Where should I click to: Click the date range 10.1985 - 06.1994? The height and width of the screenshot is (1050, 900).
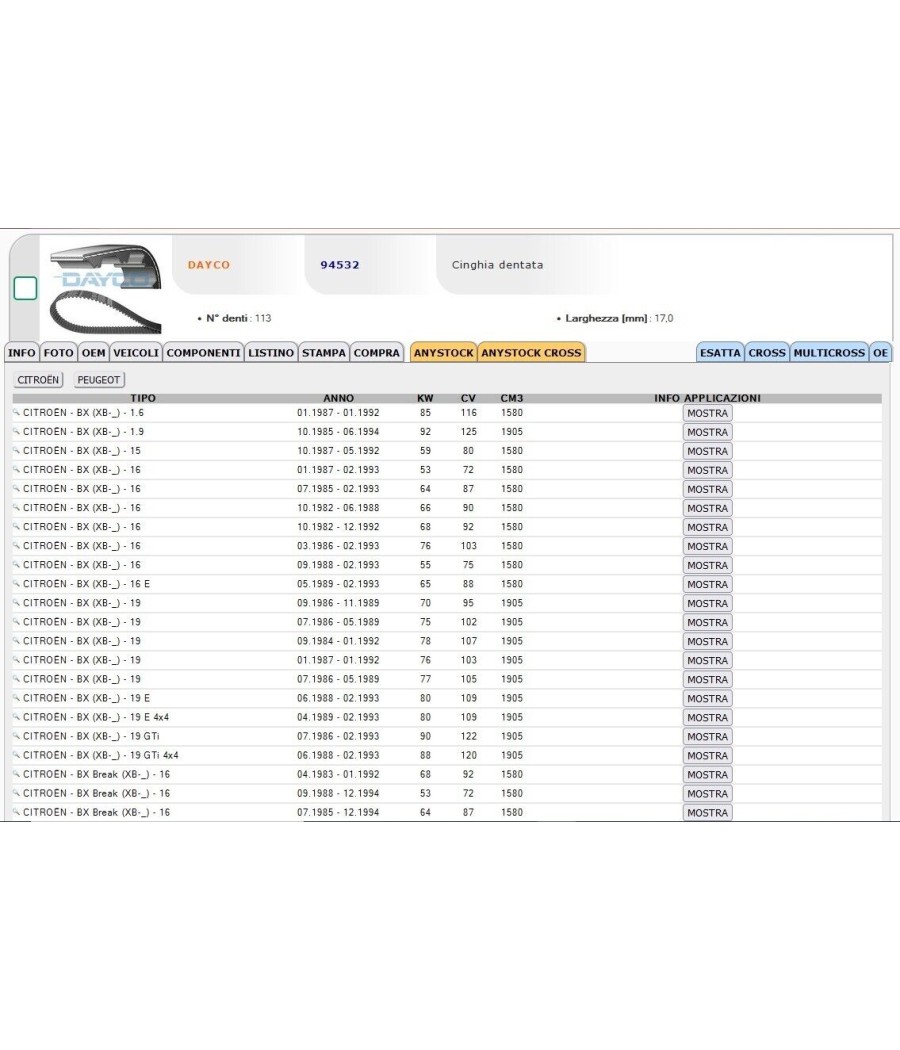(x=338, y=432)
